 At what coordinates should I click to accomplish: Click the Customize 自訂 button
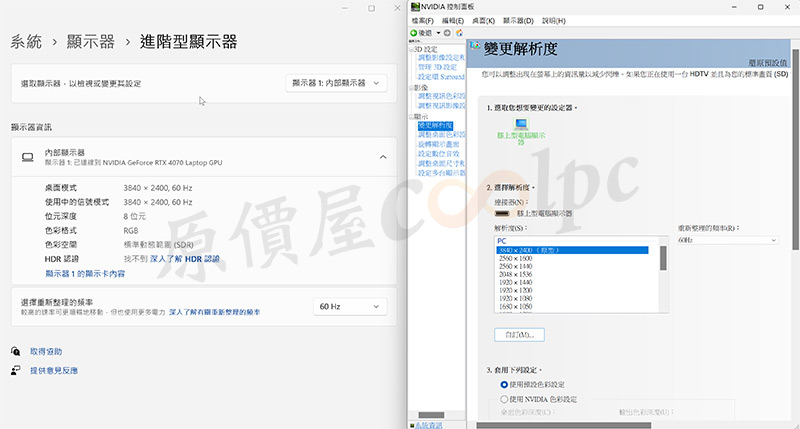tap(519, 335)
